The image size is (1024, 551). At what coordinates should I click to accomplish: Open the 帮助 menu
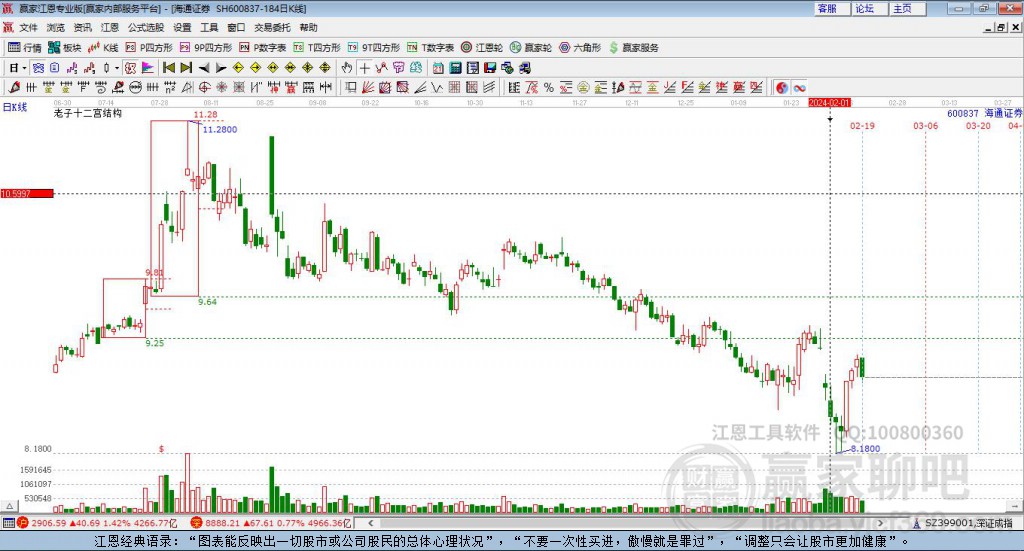pyautogui.click(x=308, y=27)
